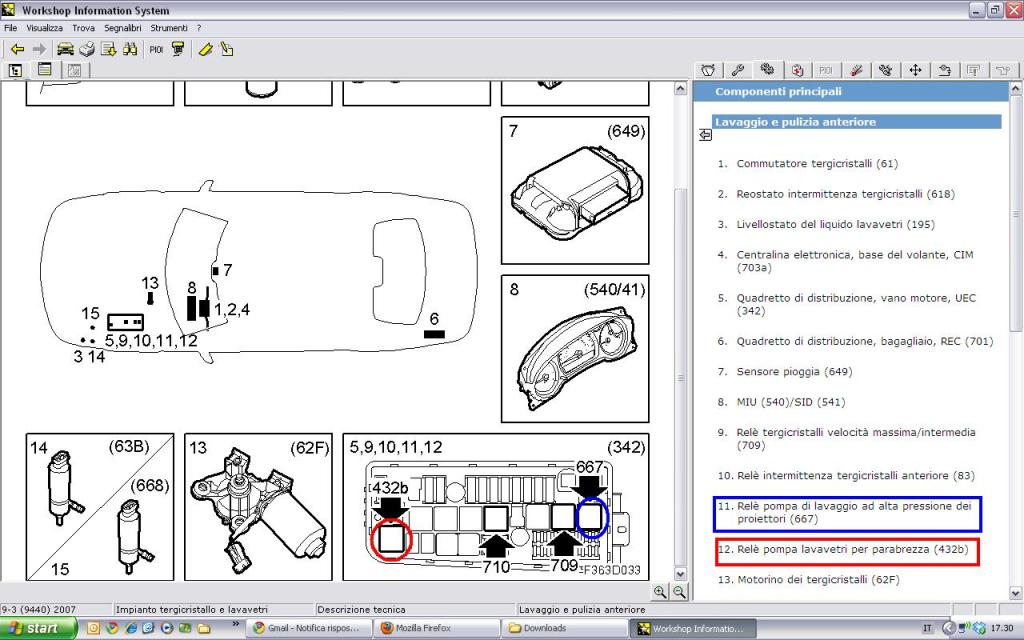Image resolution: width=1024 pixels, height=640 pixels.
Task: Open the red tool brush tab
Action: point(856,70)
